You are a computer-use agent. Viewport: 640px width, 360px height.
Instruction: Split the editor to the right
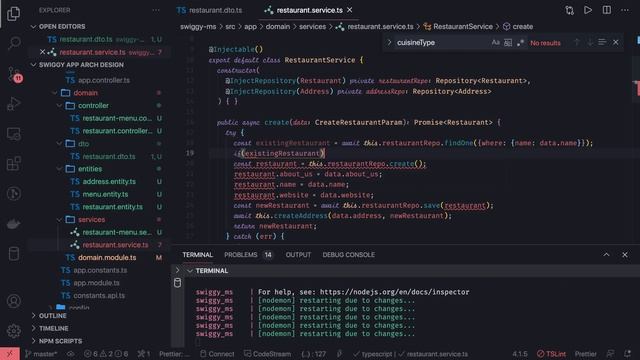(x=607, y=10)
